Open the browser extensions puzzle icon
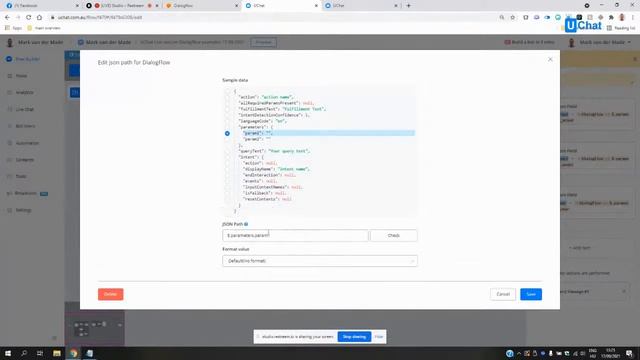640x360 pixels. point(611,18)
